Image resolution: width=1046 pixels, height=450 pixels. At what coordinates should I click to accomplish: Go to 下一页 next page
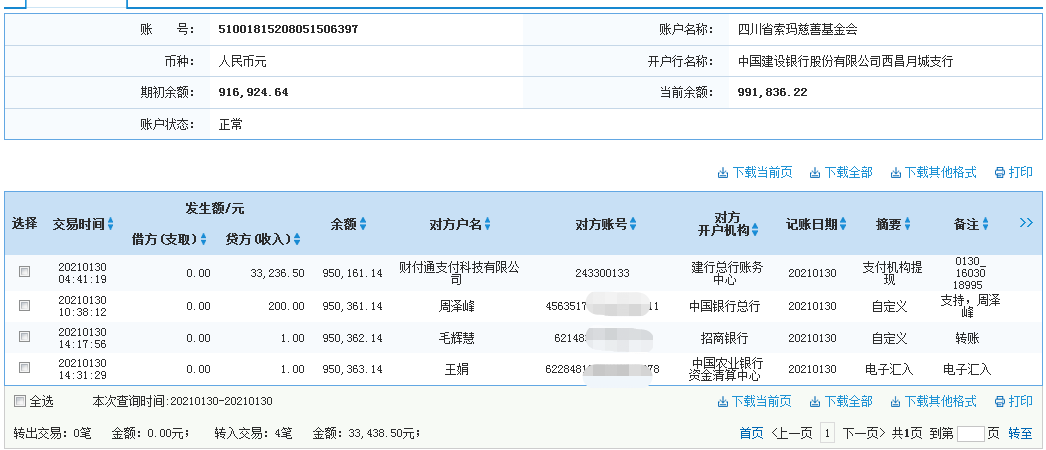[x=861, y=434]
